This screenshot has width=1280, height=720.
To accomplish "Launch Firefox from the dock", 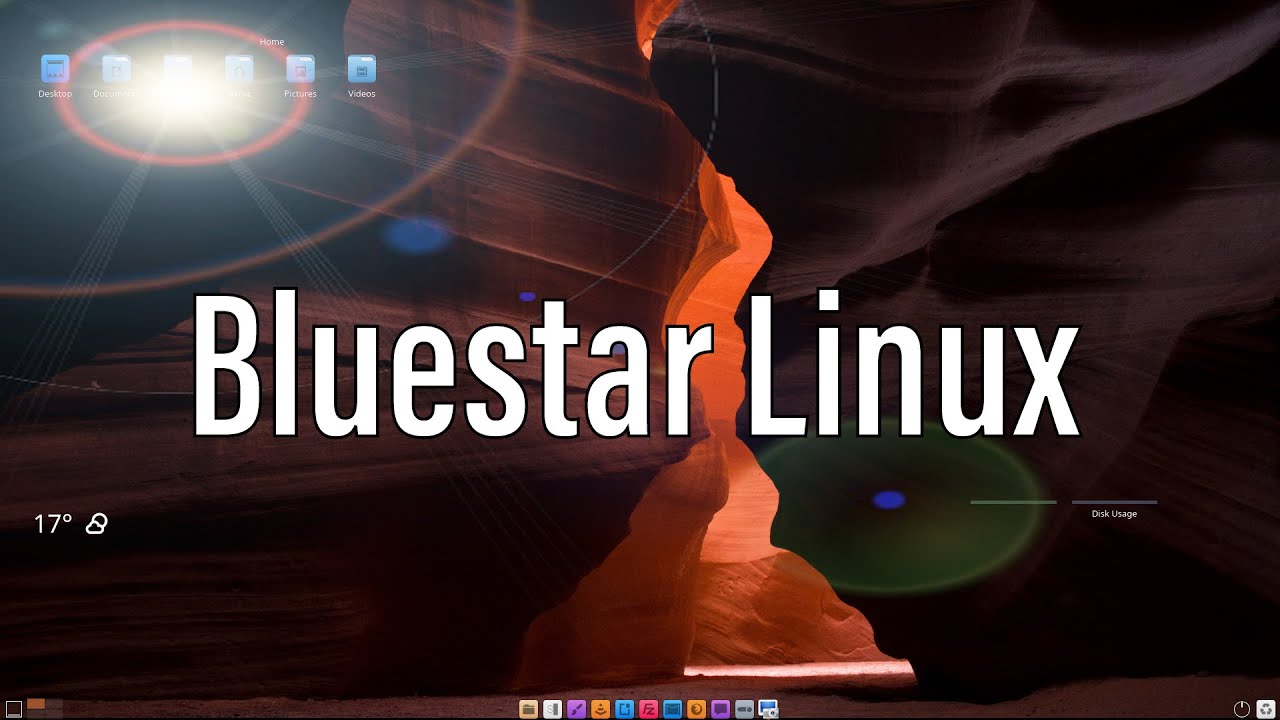I will pyautogui.click(x=697, y=709).
